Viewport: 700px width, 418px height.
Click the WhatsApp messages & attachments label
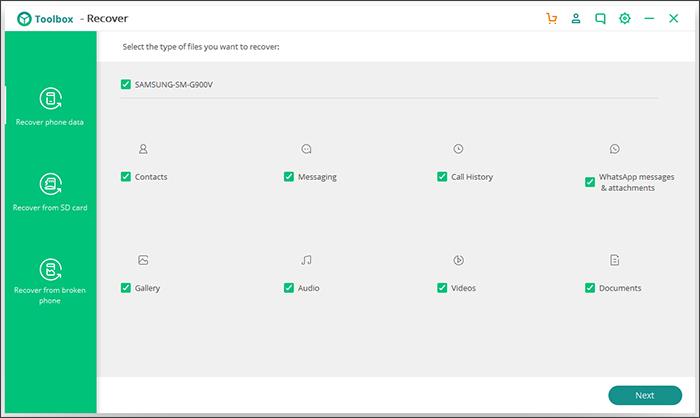click(637, 182)
